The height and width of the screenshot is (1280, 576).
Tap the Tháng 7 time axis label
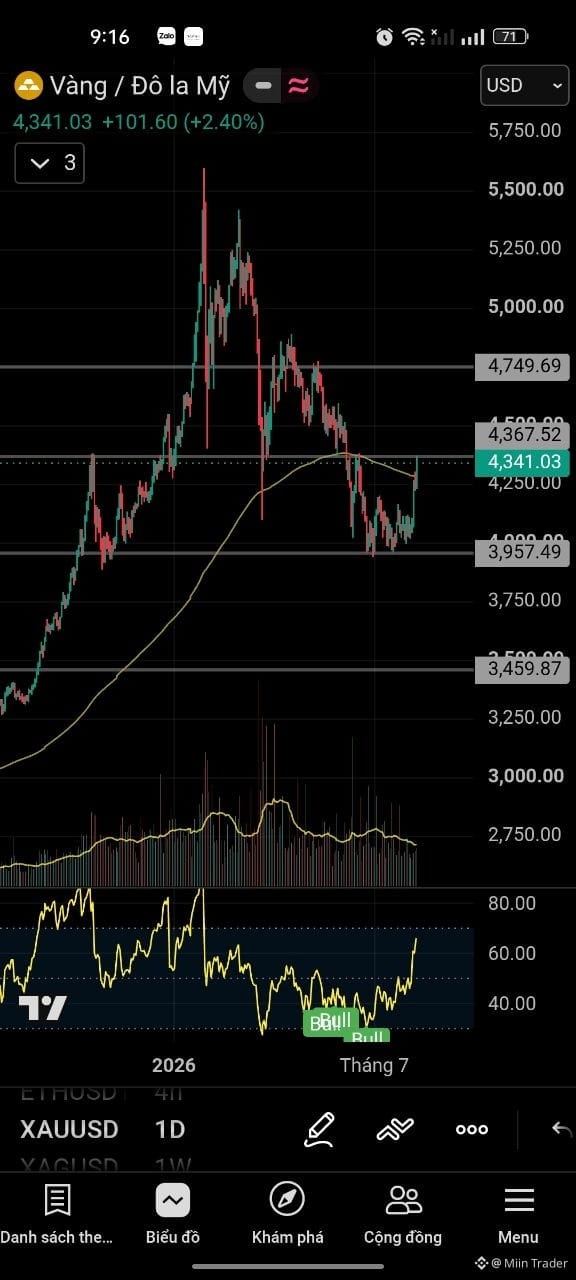coord(374,1065)
